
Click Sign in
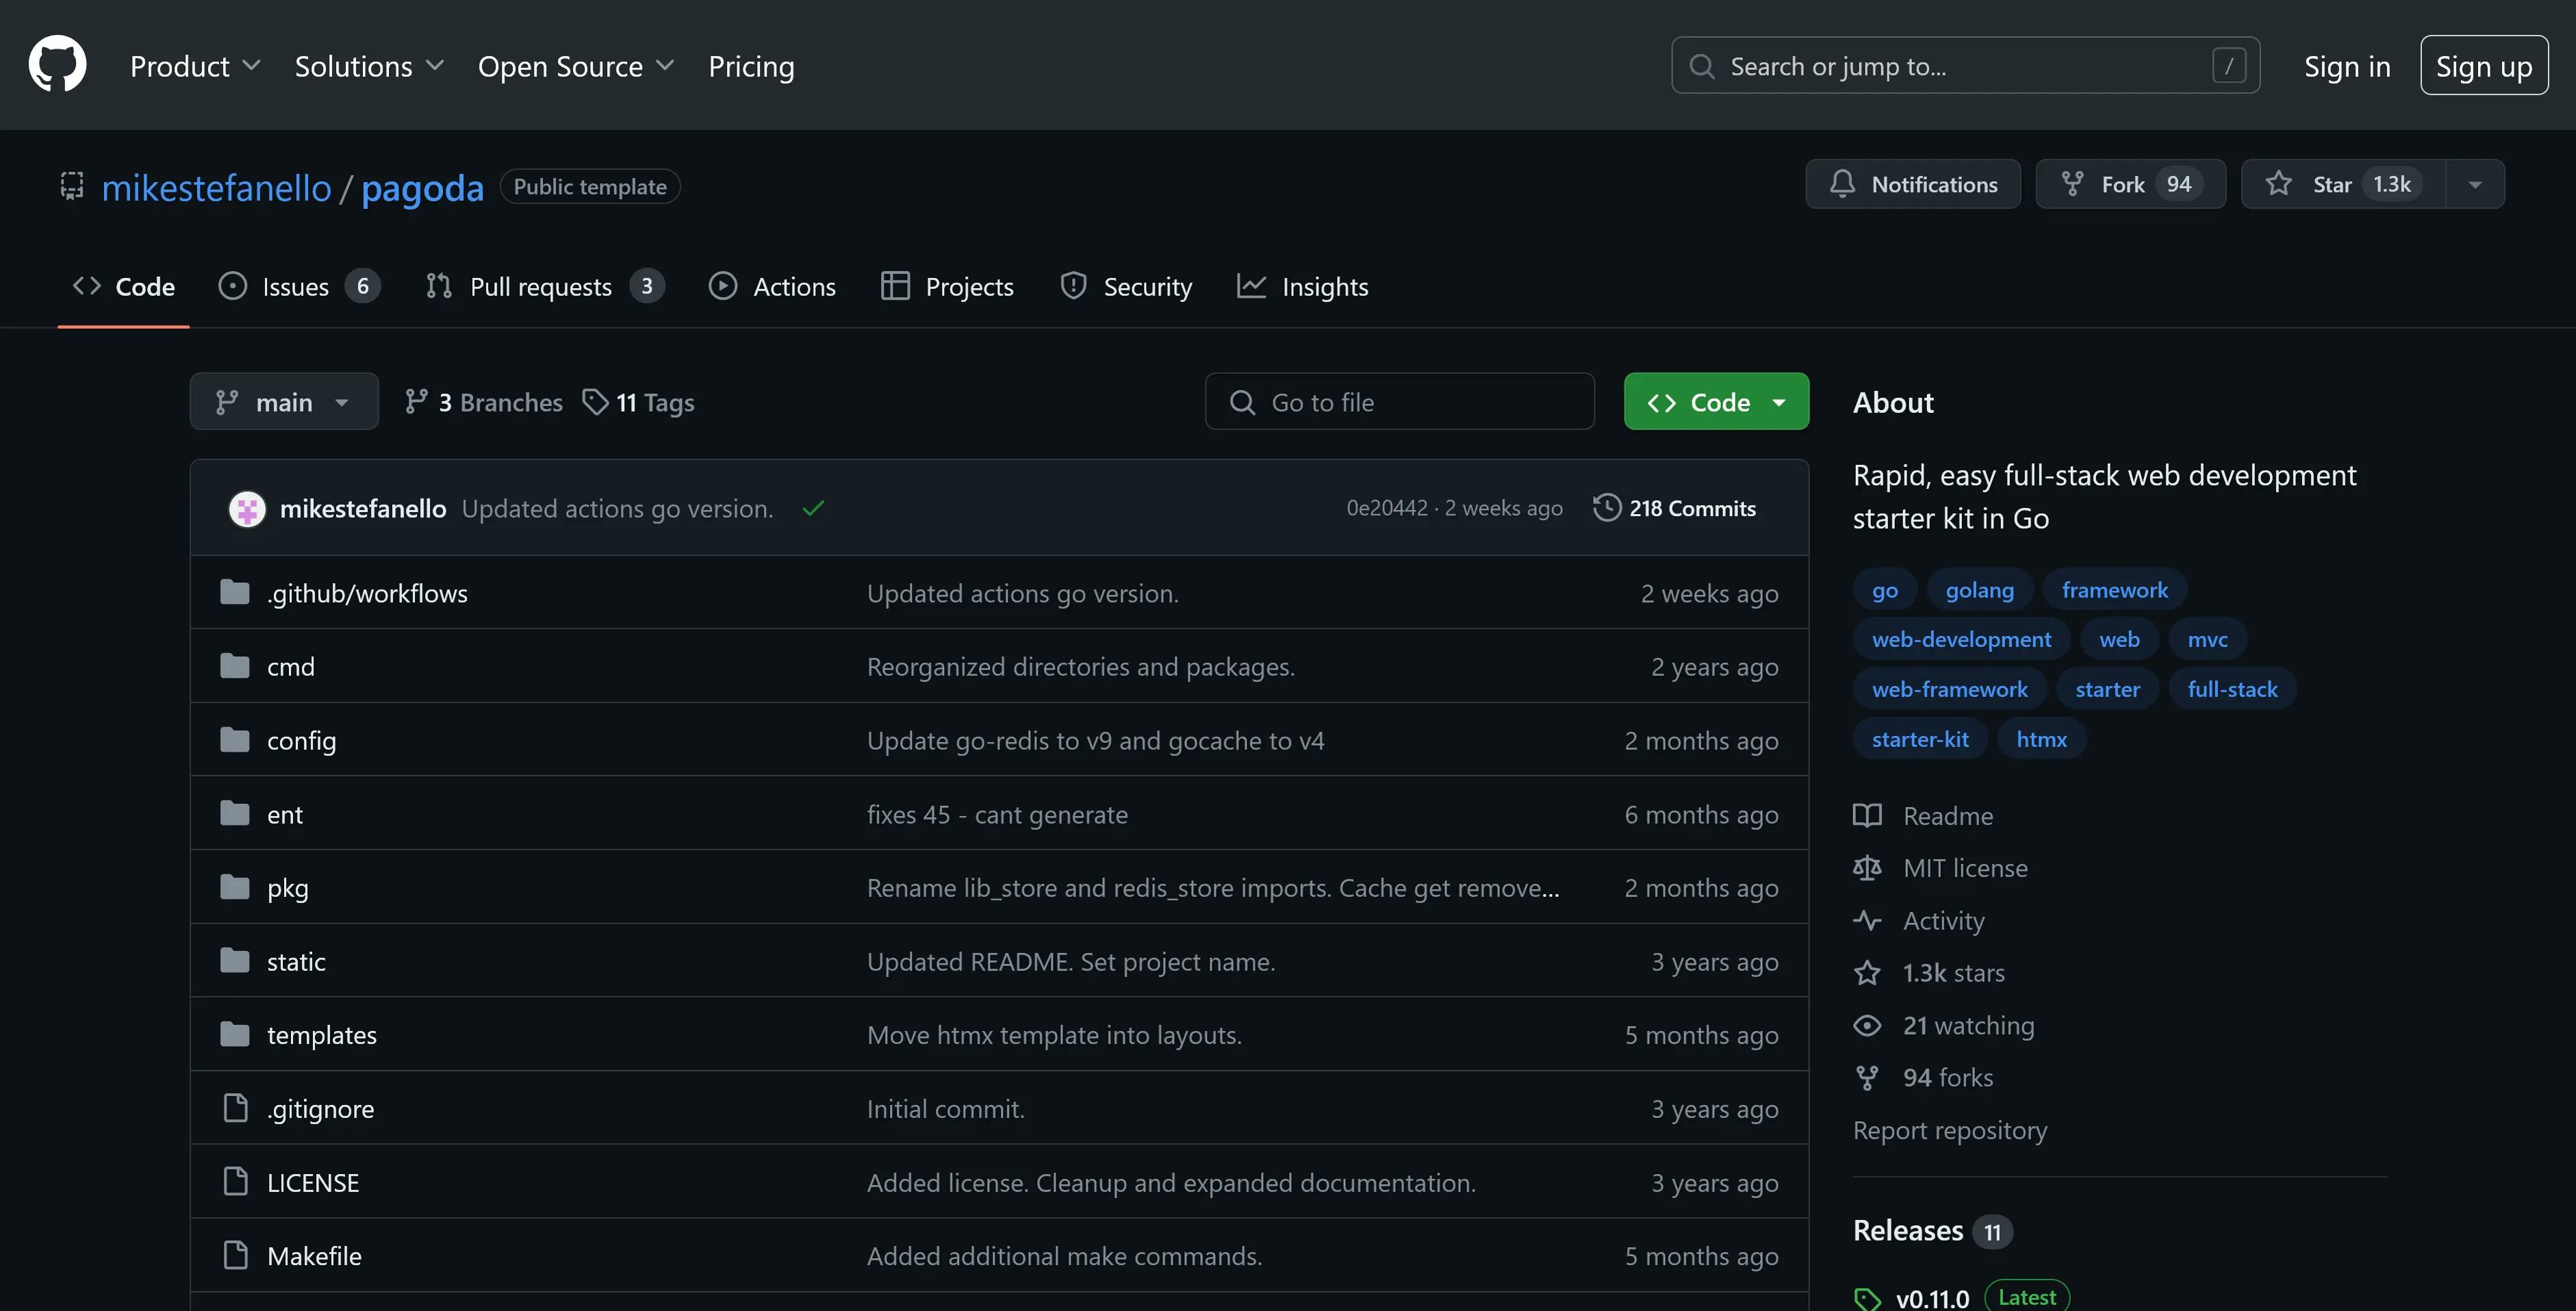(2347, 66)
